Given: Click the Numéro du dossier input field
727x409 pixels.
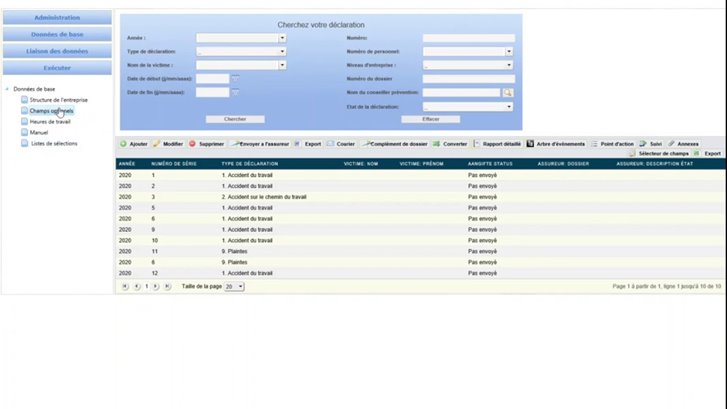Looking at the screenshot, I should click(468, 78).
